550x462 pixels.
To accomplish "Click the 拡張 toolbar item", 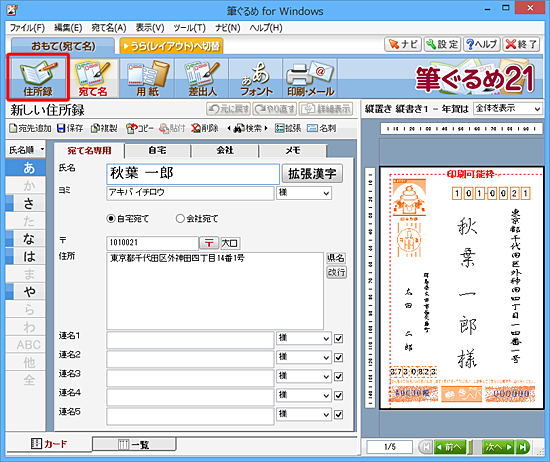I will pyautogui.click(x=288, y=128).
